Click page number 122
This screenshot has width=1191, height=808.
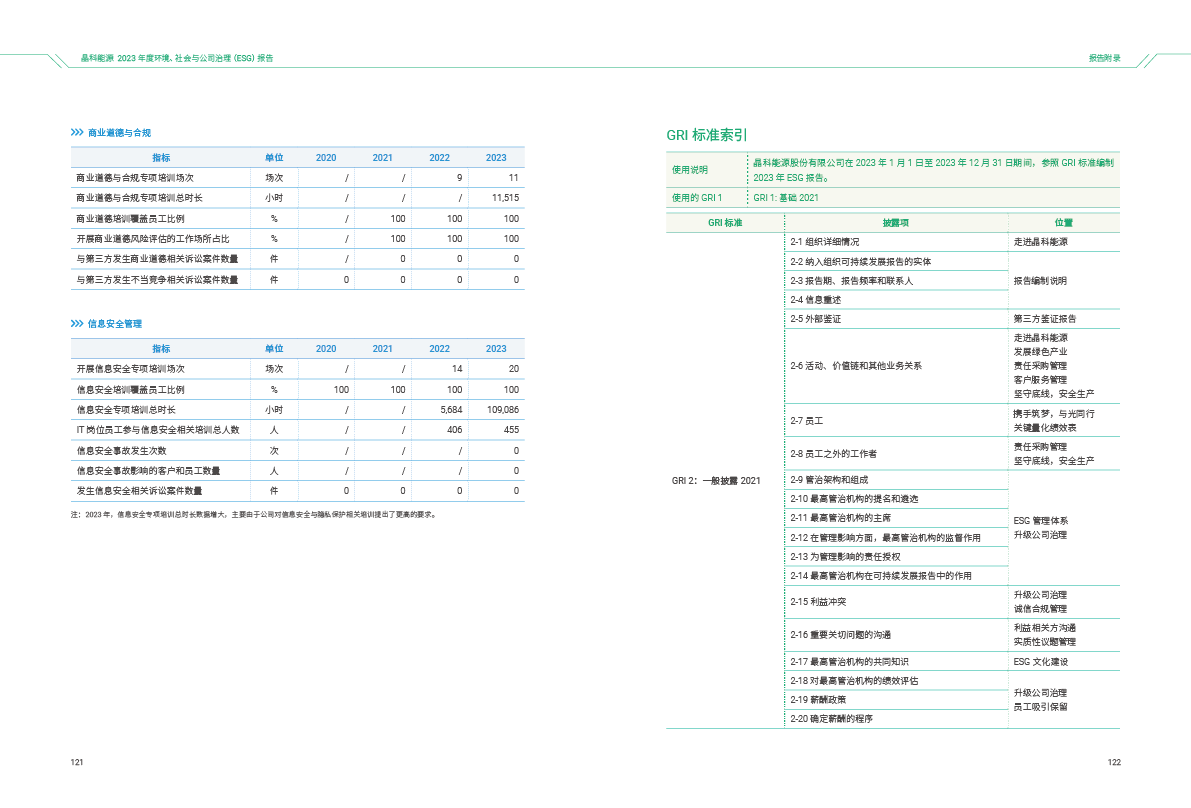[1114, 763]
